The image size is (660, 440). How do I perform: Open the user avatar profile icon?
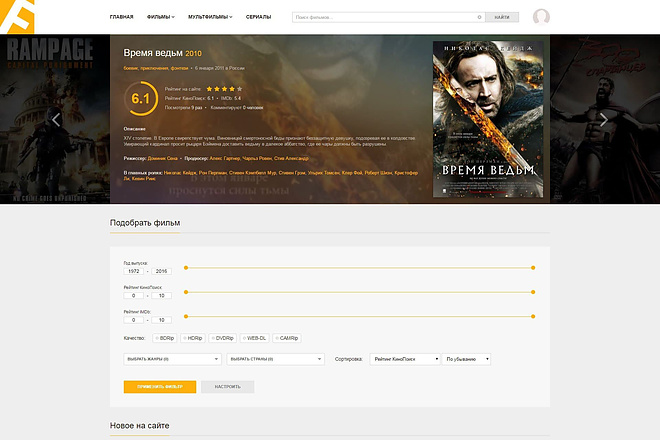coord(541,17)
